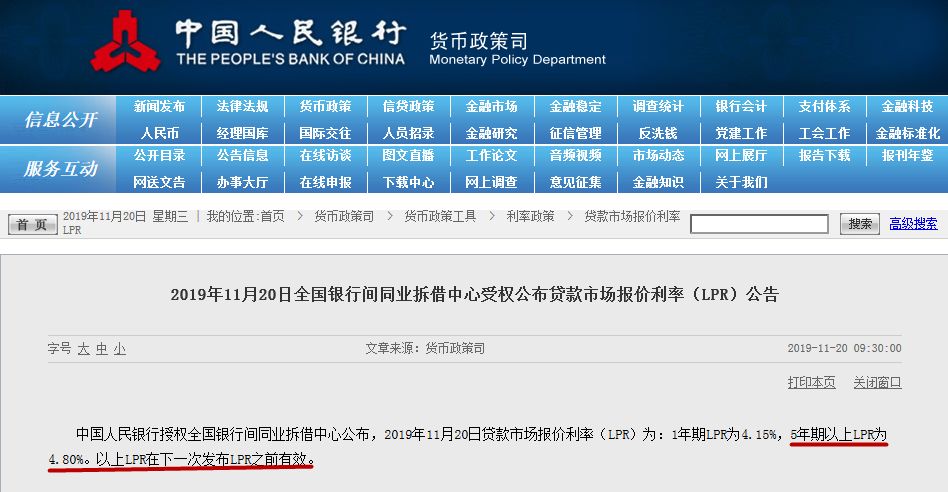Click the timestamp 2019-11-20 09:30:00
This screenshot has width=948, height=492.
(x=844, y=348)
